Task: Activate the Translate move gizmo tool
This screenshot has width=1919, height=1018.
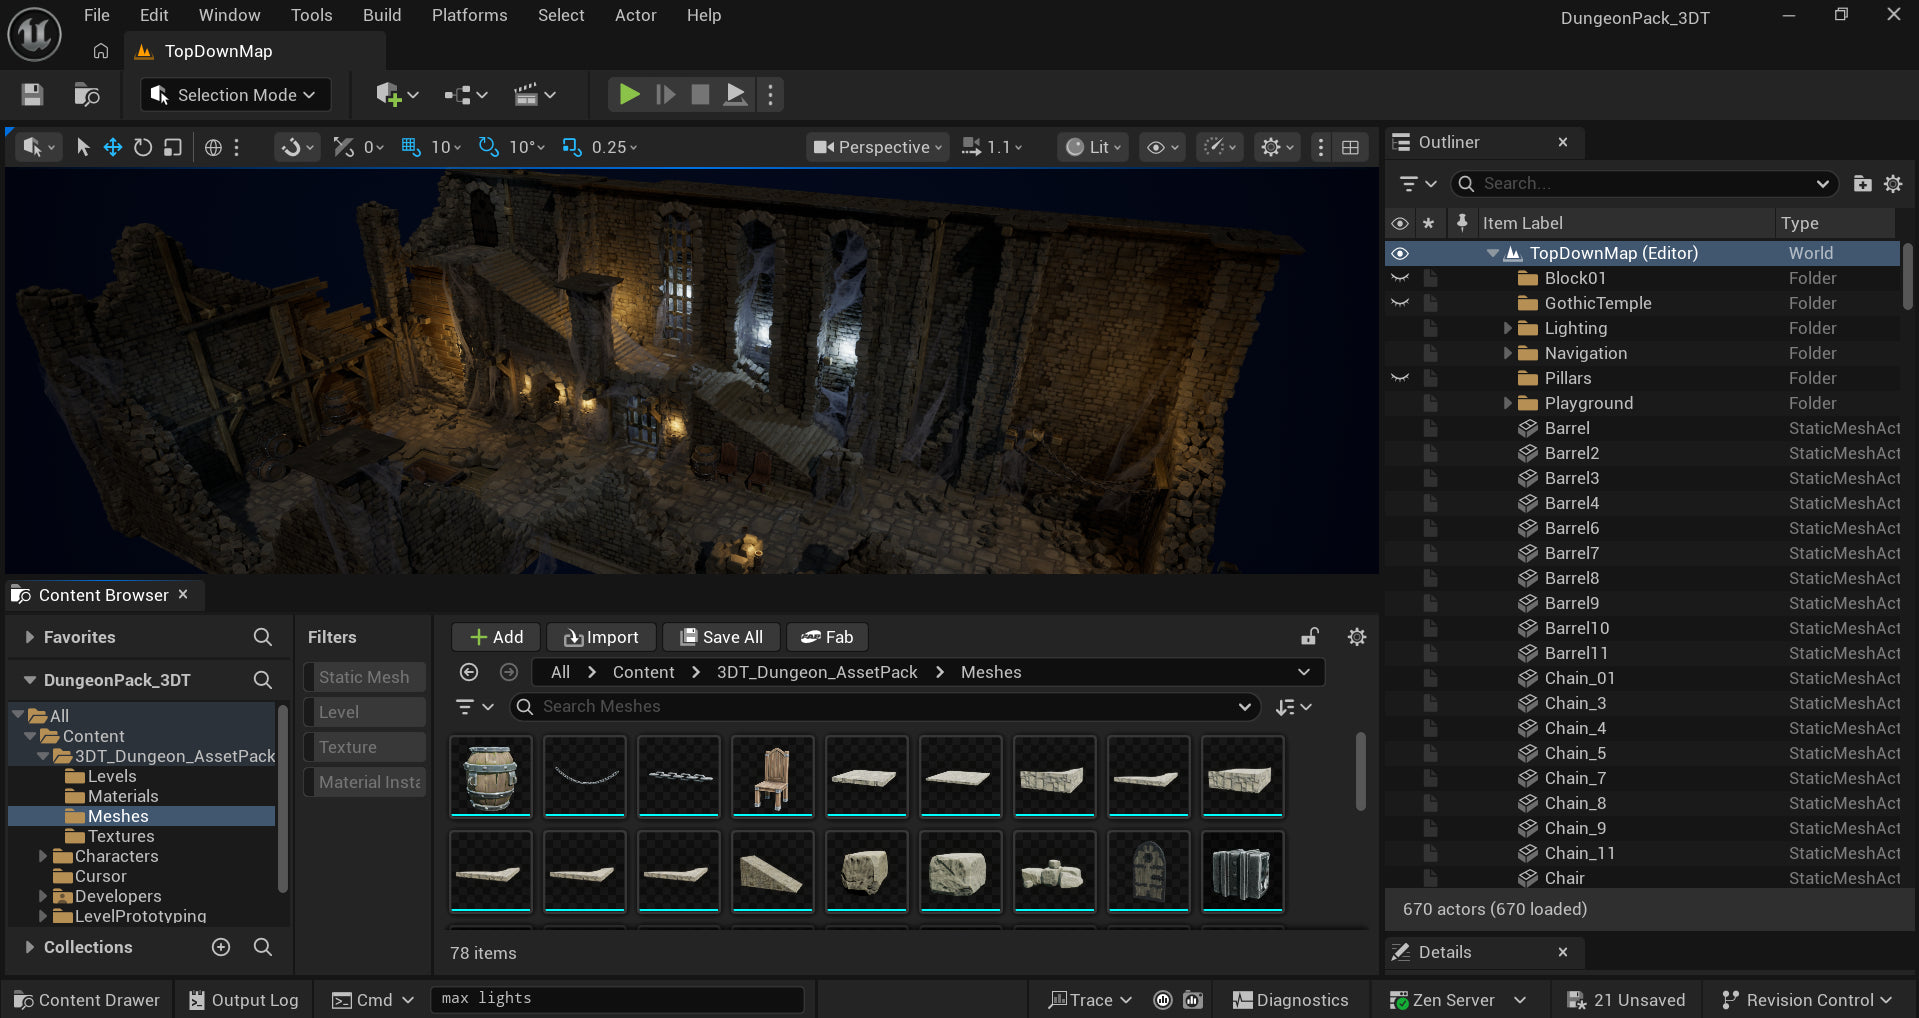Action: (x=113, y=147)
